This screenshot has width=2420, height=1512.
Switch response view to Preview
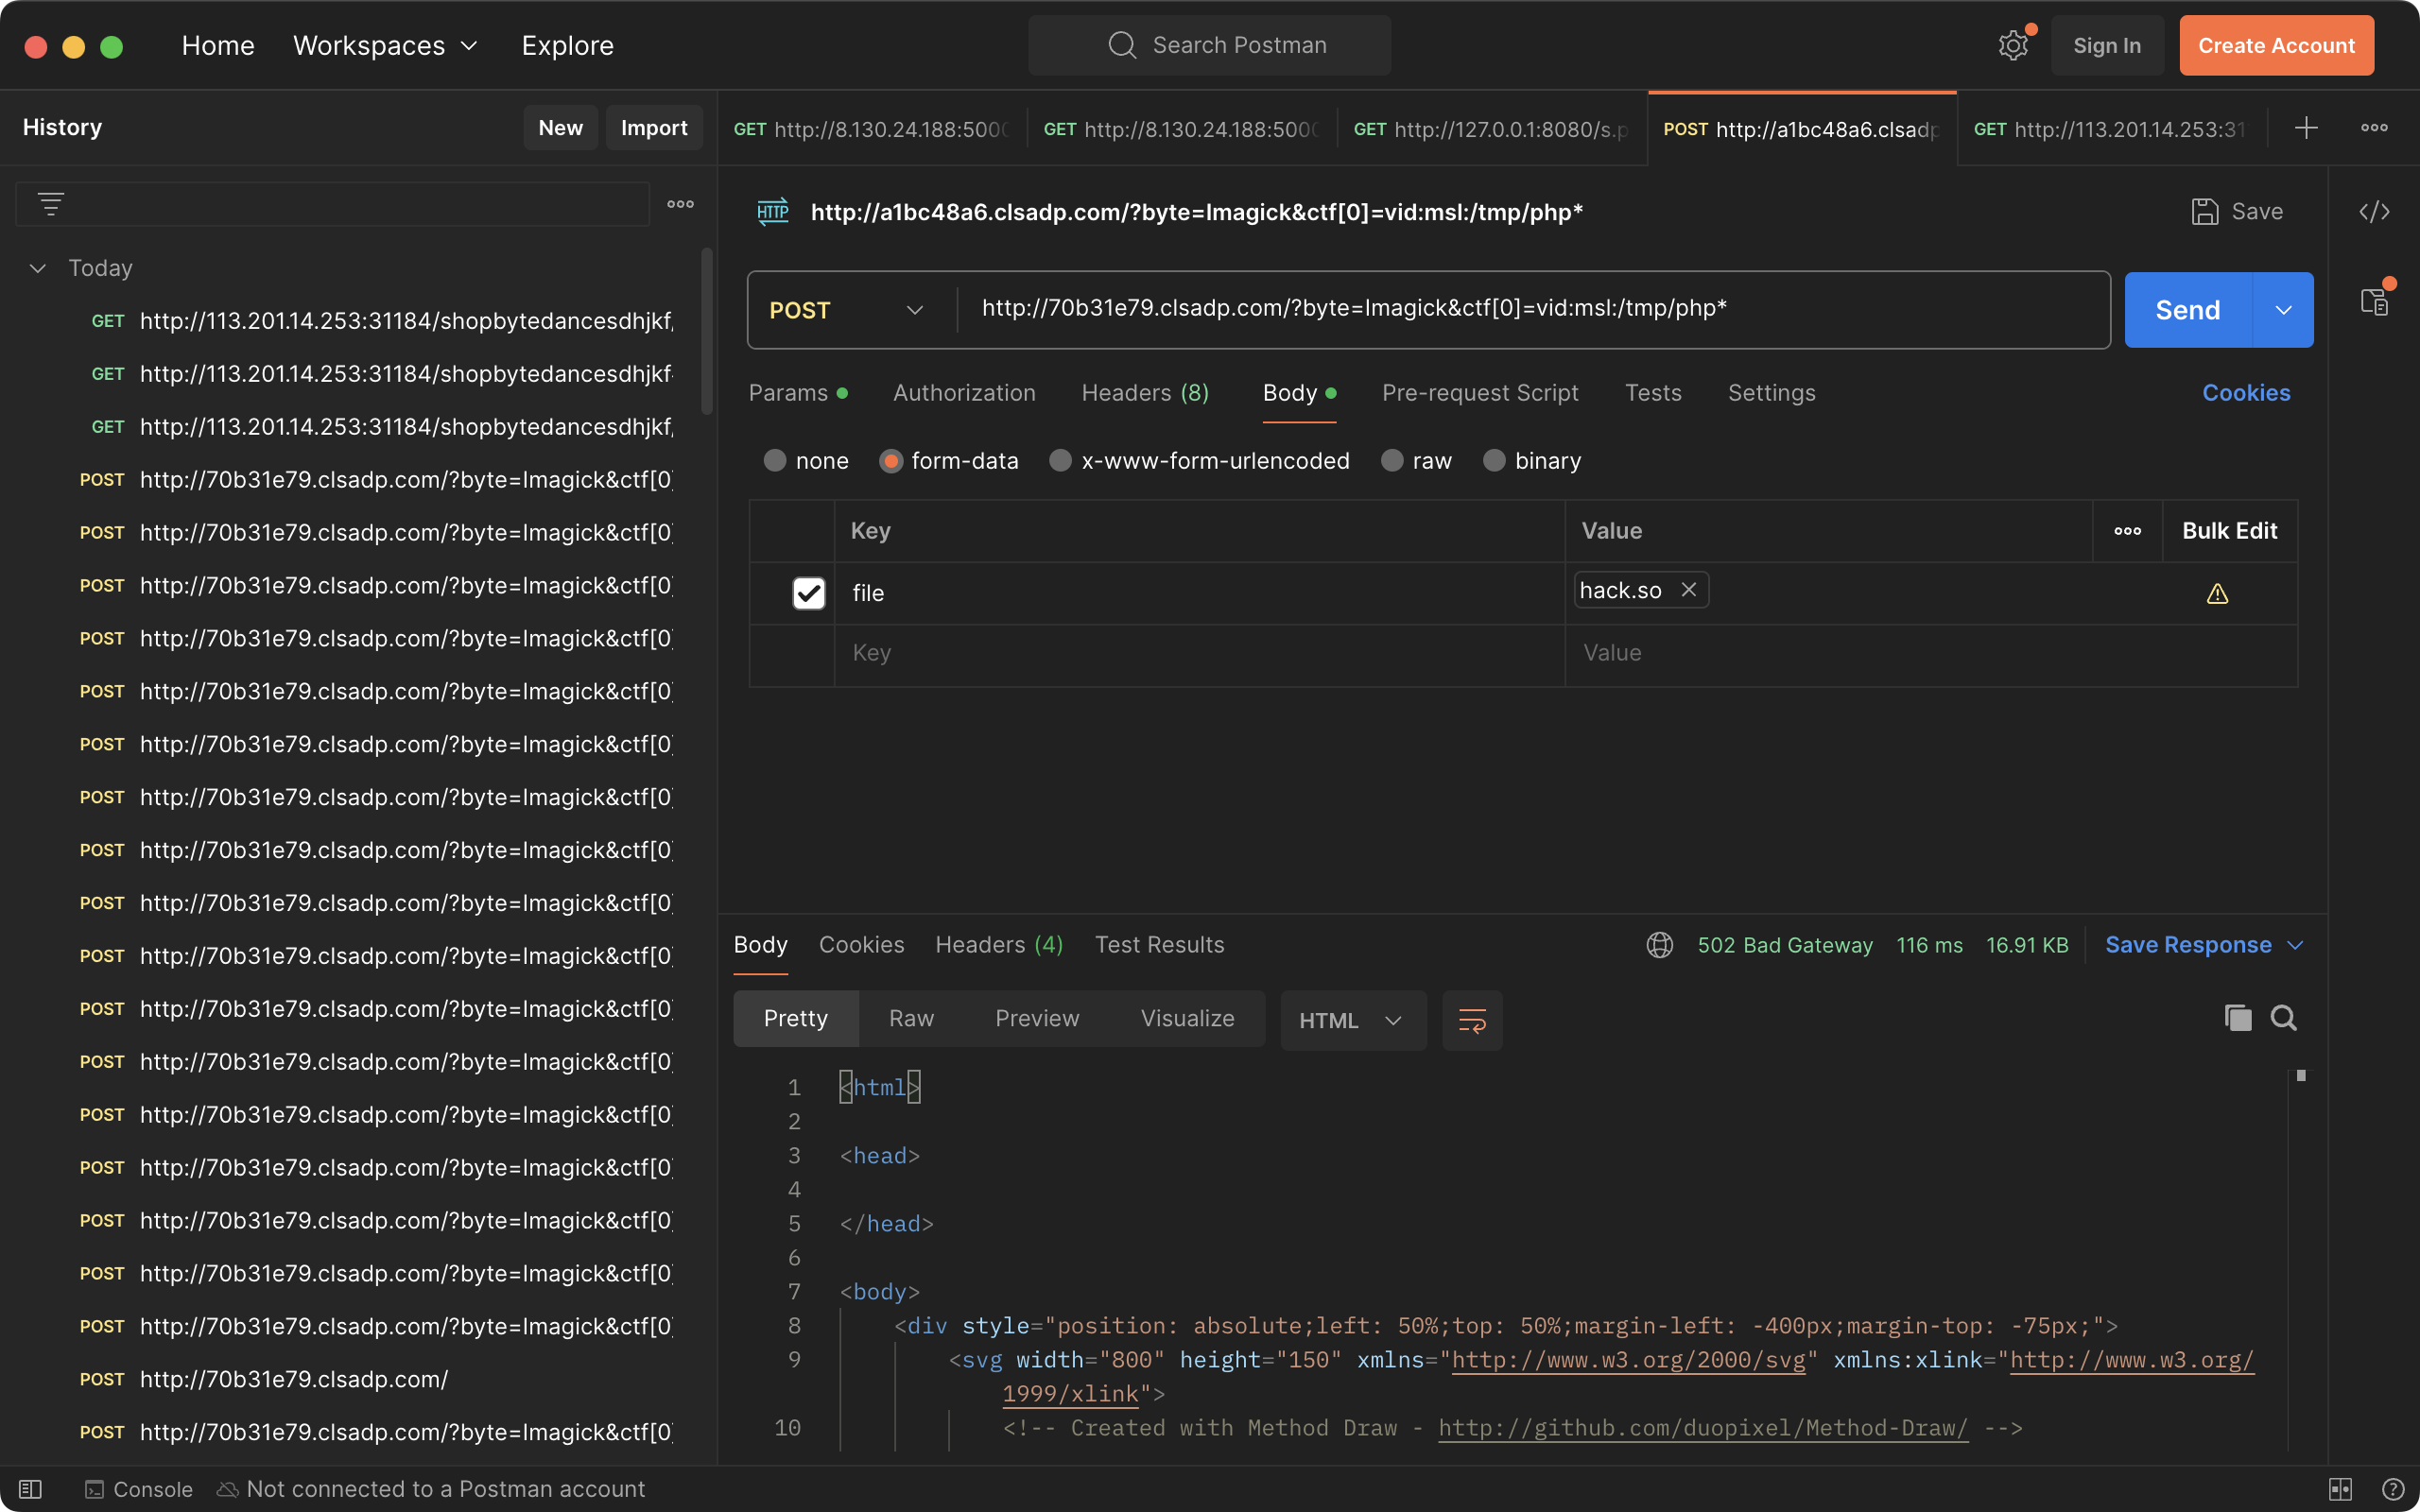point(1037,1018)
